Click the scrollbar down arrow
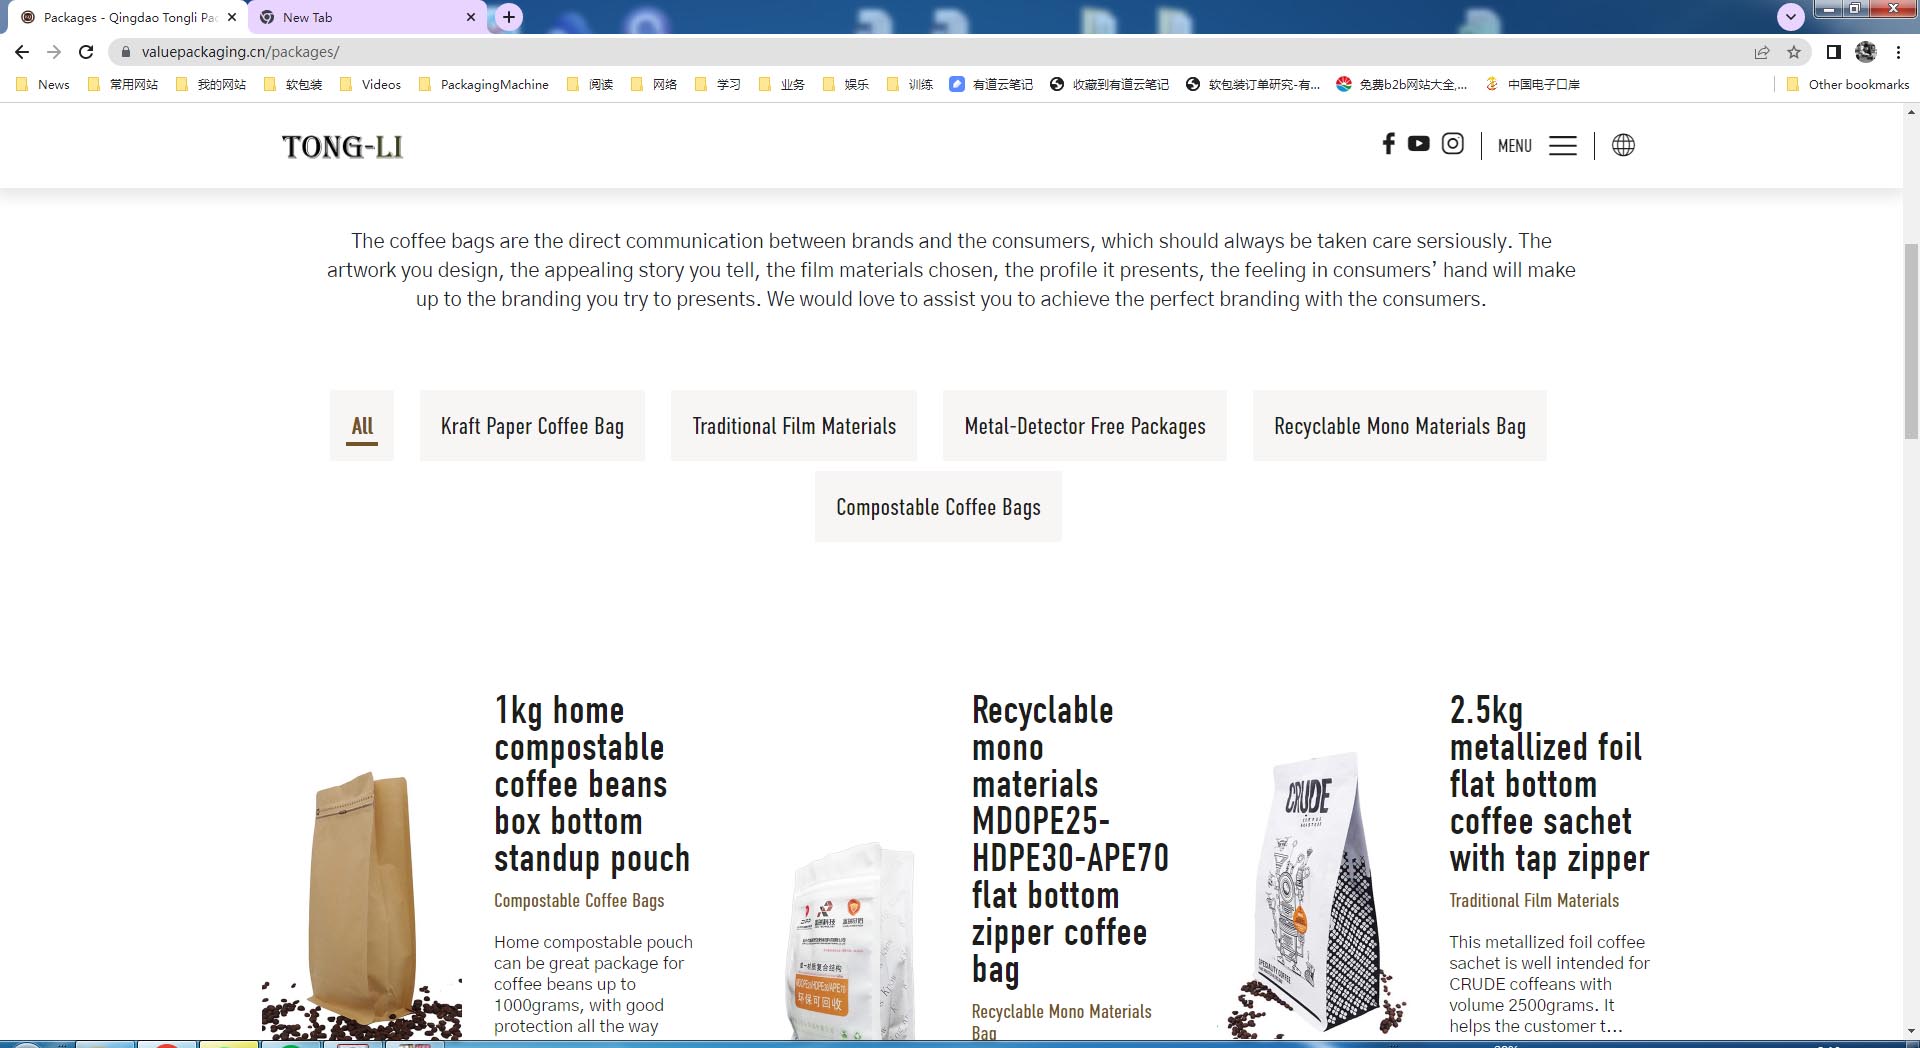Viewport: 1920px width, 1048px height. tap(1911, 1031)
